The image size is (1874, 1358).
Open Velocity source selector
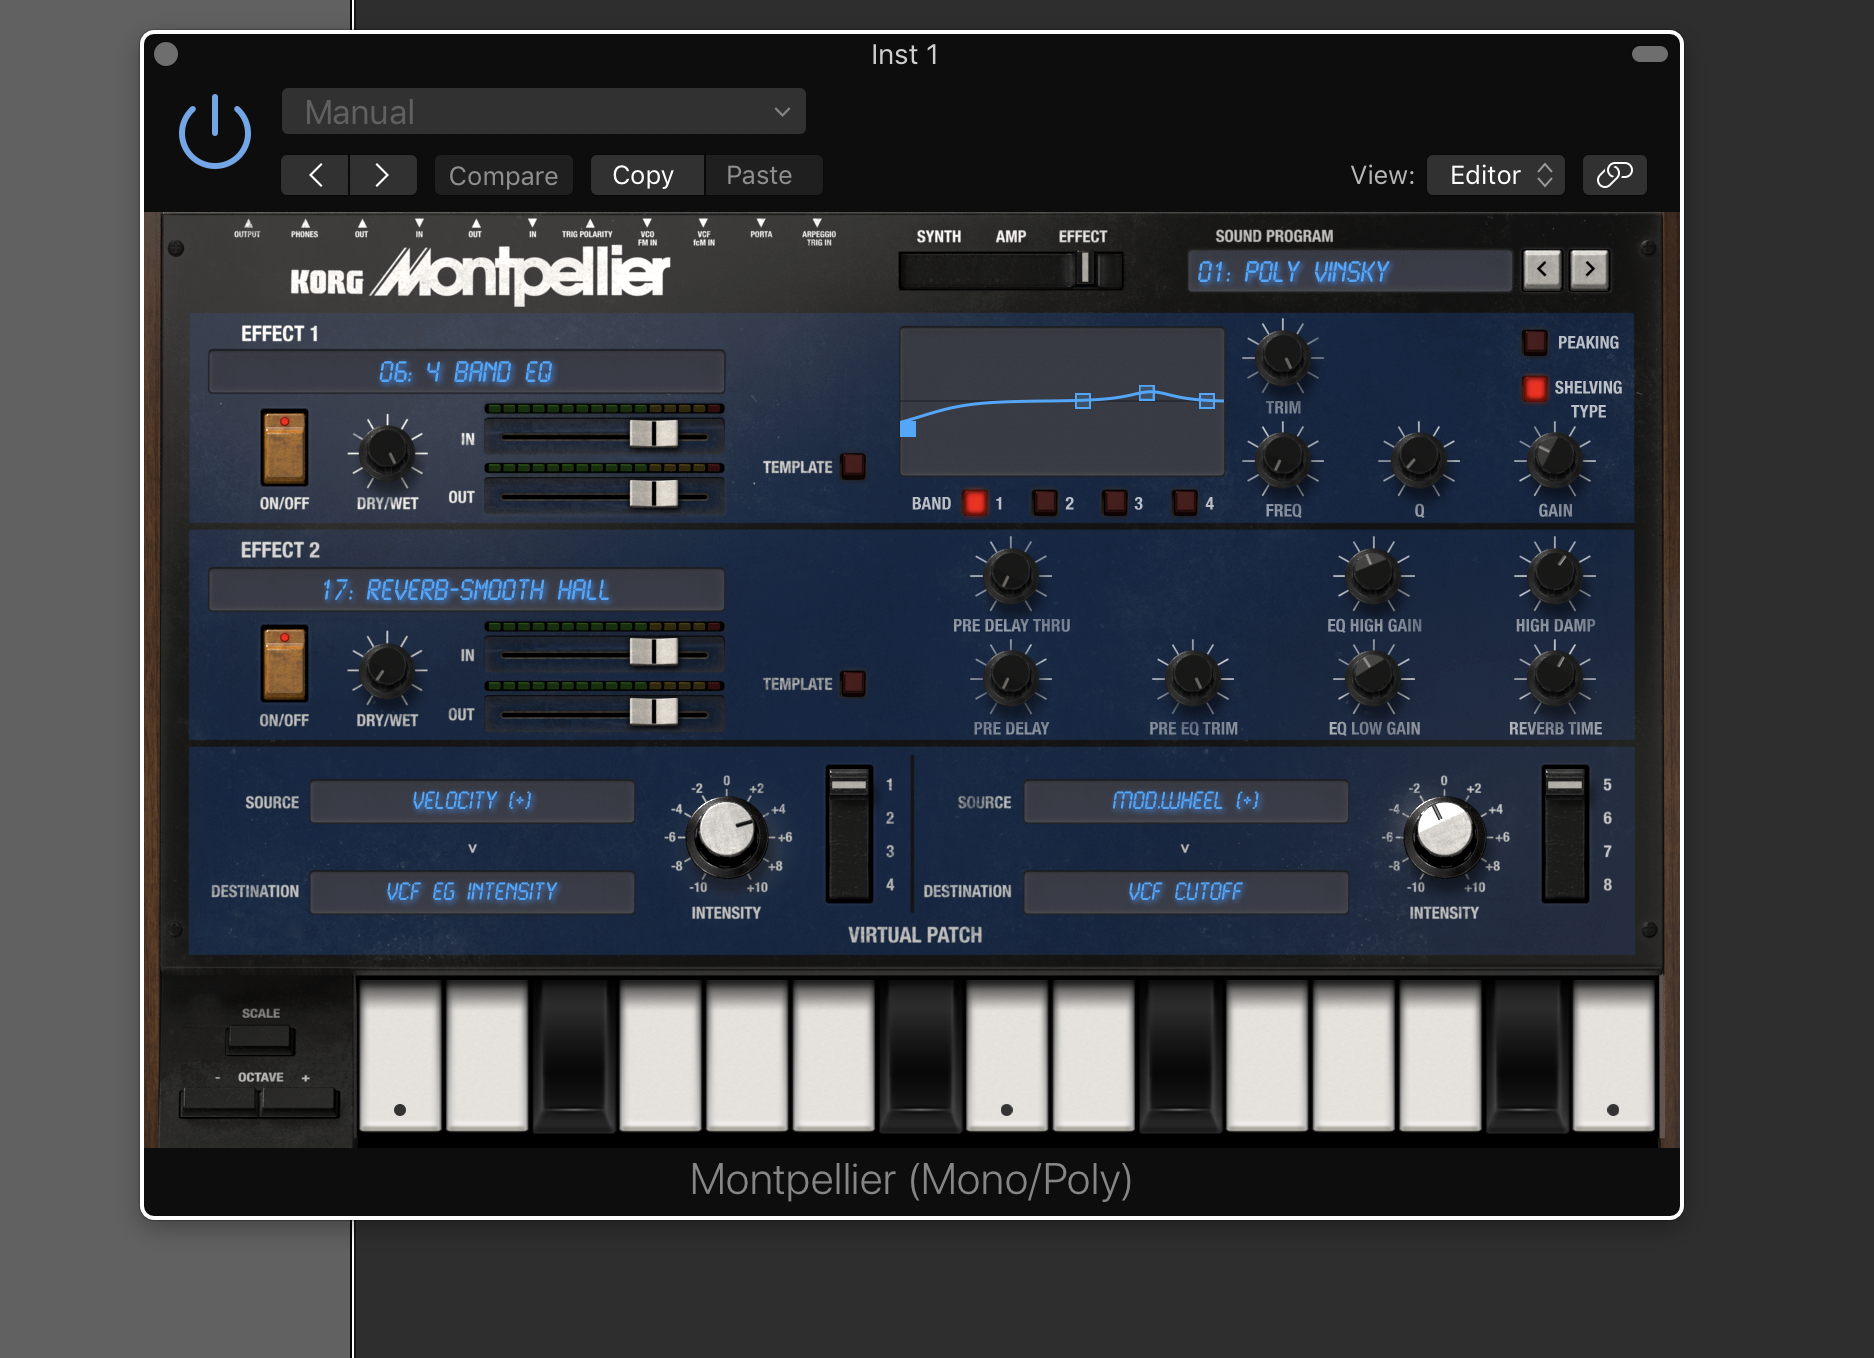[472, 801]
